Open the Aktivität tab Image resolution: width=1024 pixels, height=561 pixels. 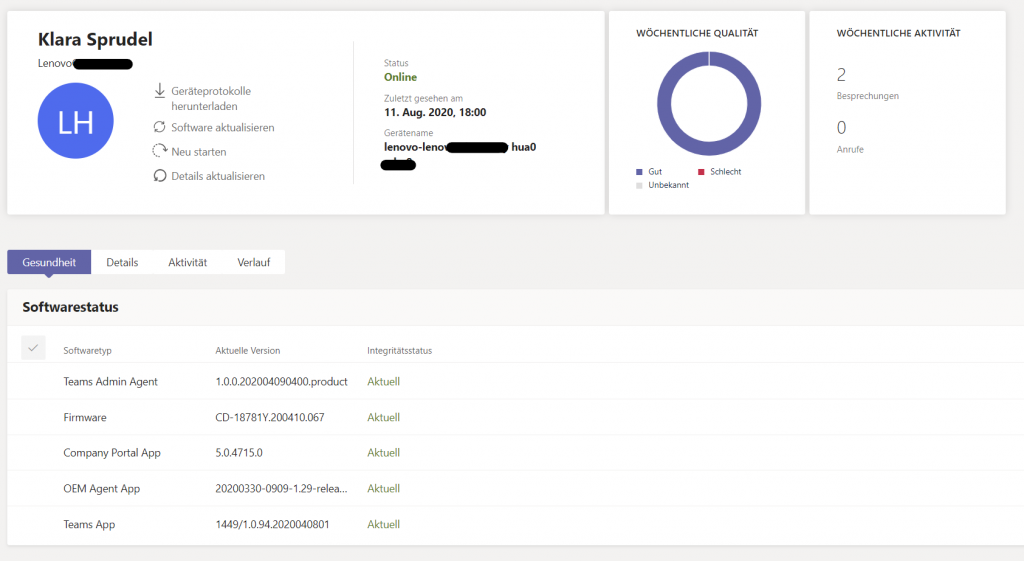click(187, 262)
